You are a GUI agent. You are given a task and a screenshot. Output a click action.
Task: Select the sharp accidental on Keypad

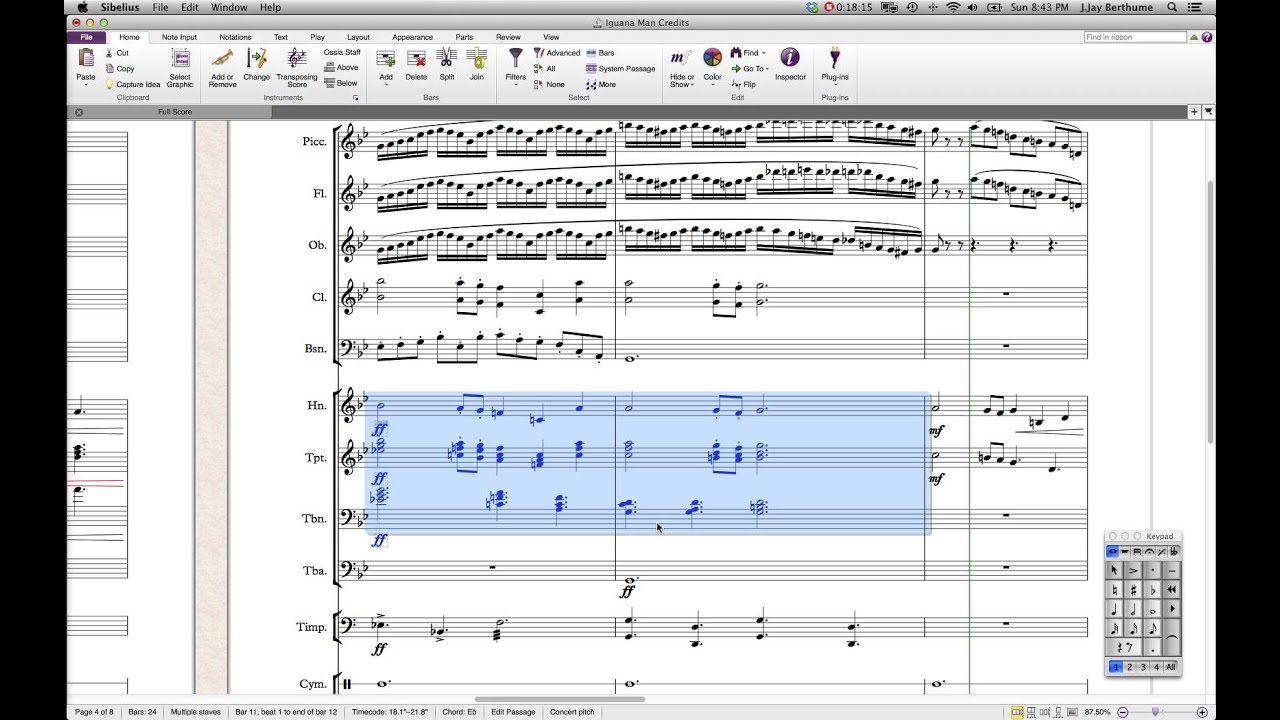coord(1133,590)
